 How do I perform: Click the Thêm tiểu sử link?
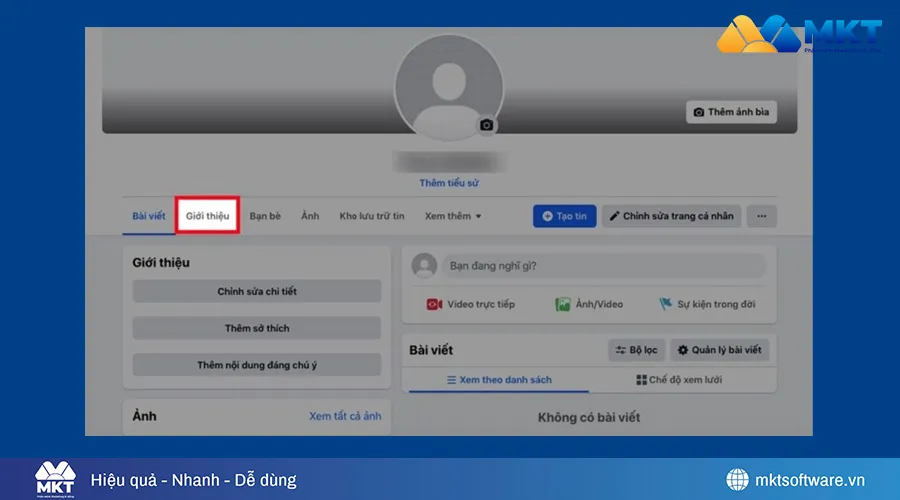(449, 183)
